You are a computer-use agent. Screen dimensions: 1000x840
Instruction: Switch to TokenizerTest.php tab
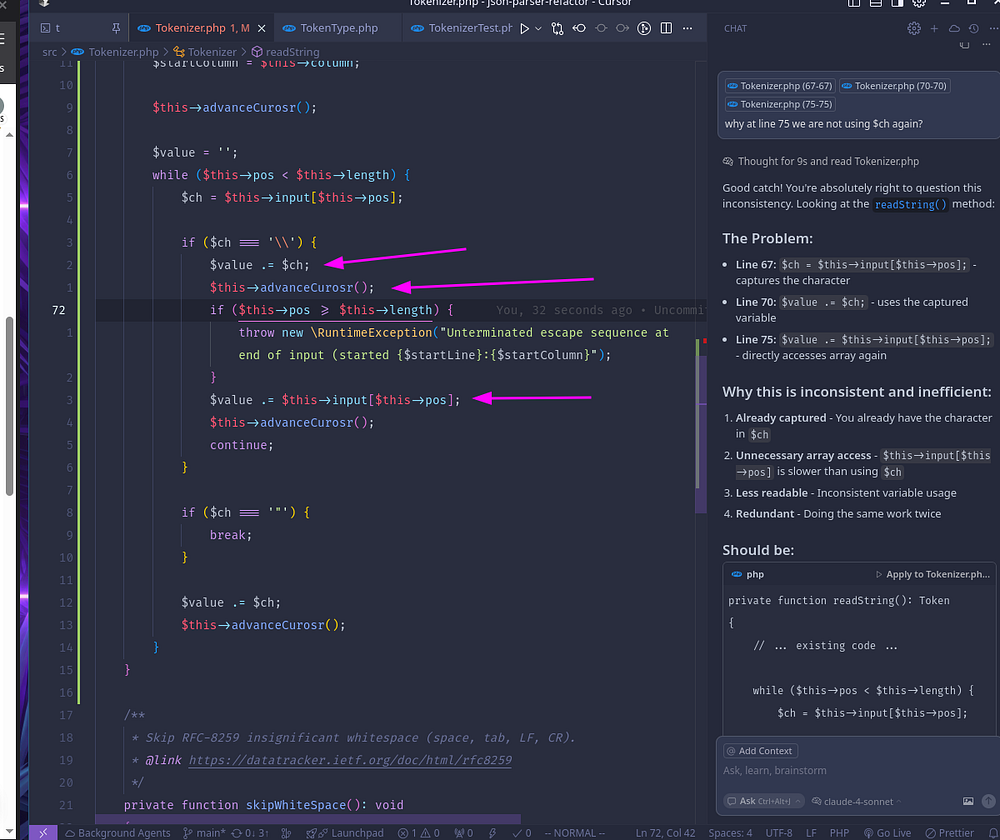pos(461,28)
